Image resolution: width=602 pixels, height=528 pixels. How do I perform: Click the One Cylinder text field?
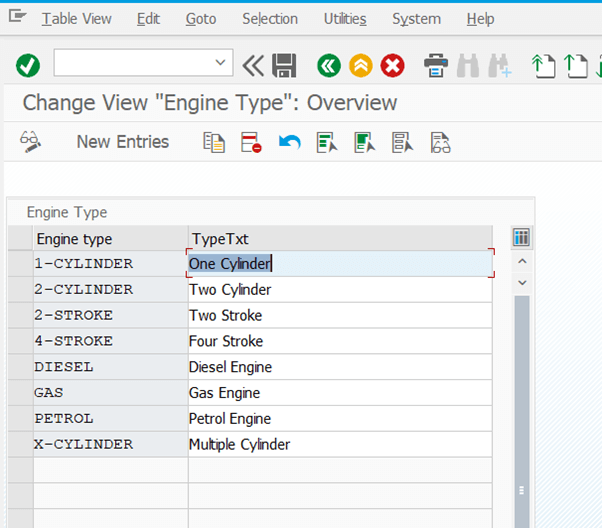click(340, 264)
